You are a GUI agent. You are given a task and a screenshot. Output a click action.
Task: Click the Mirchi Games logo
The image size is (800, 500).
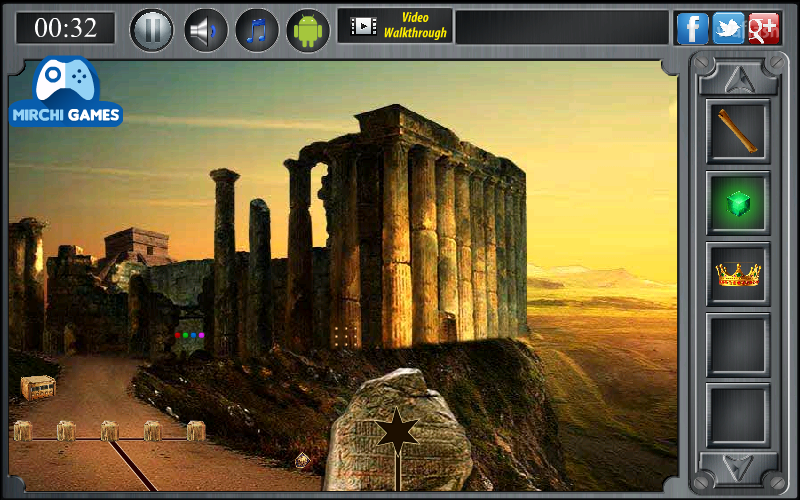click(66, 91)
